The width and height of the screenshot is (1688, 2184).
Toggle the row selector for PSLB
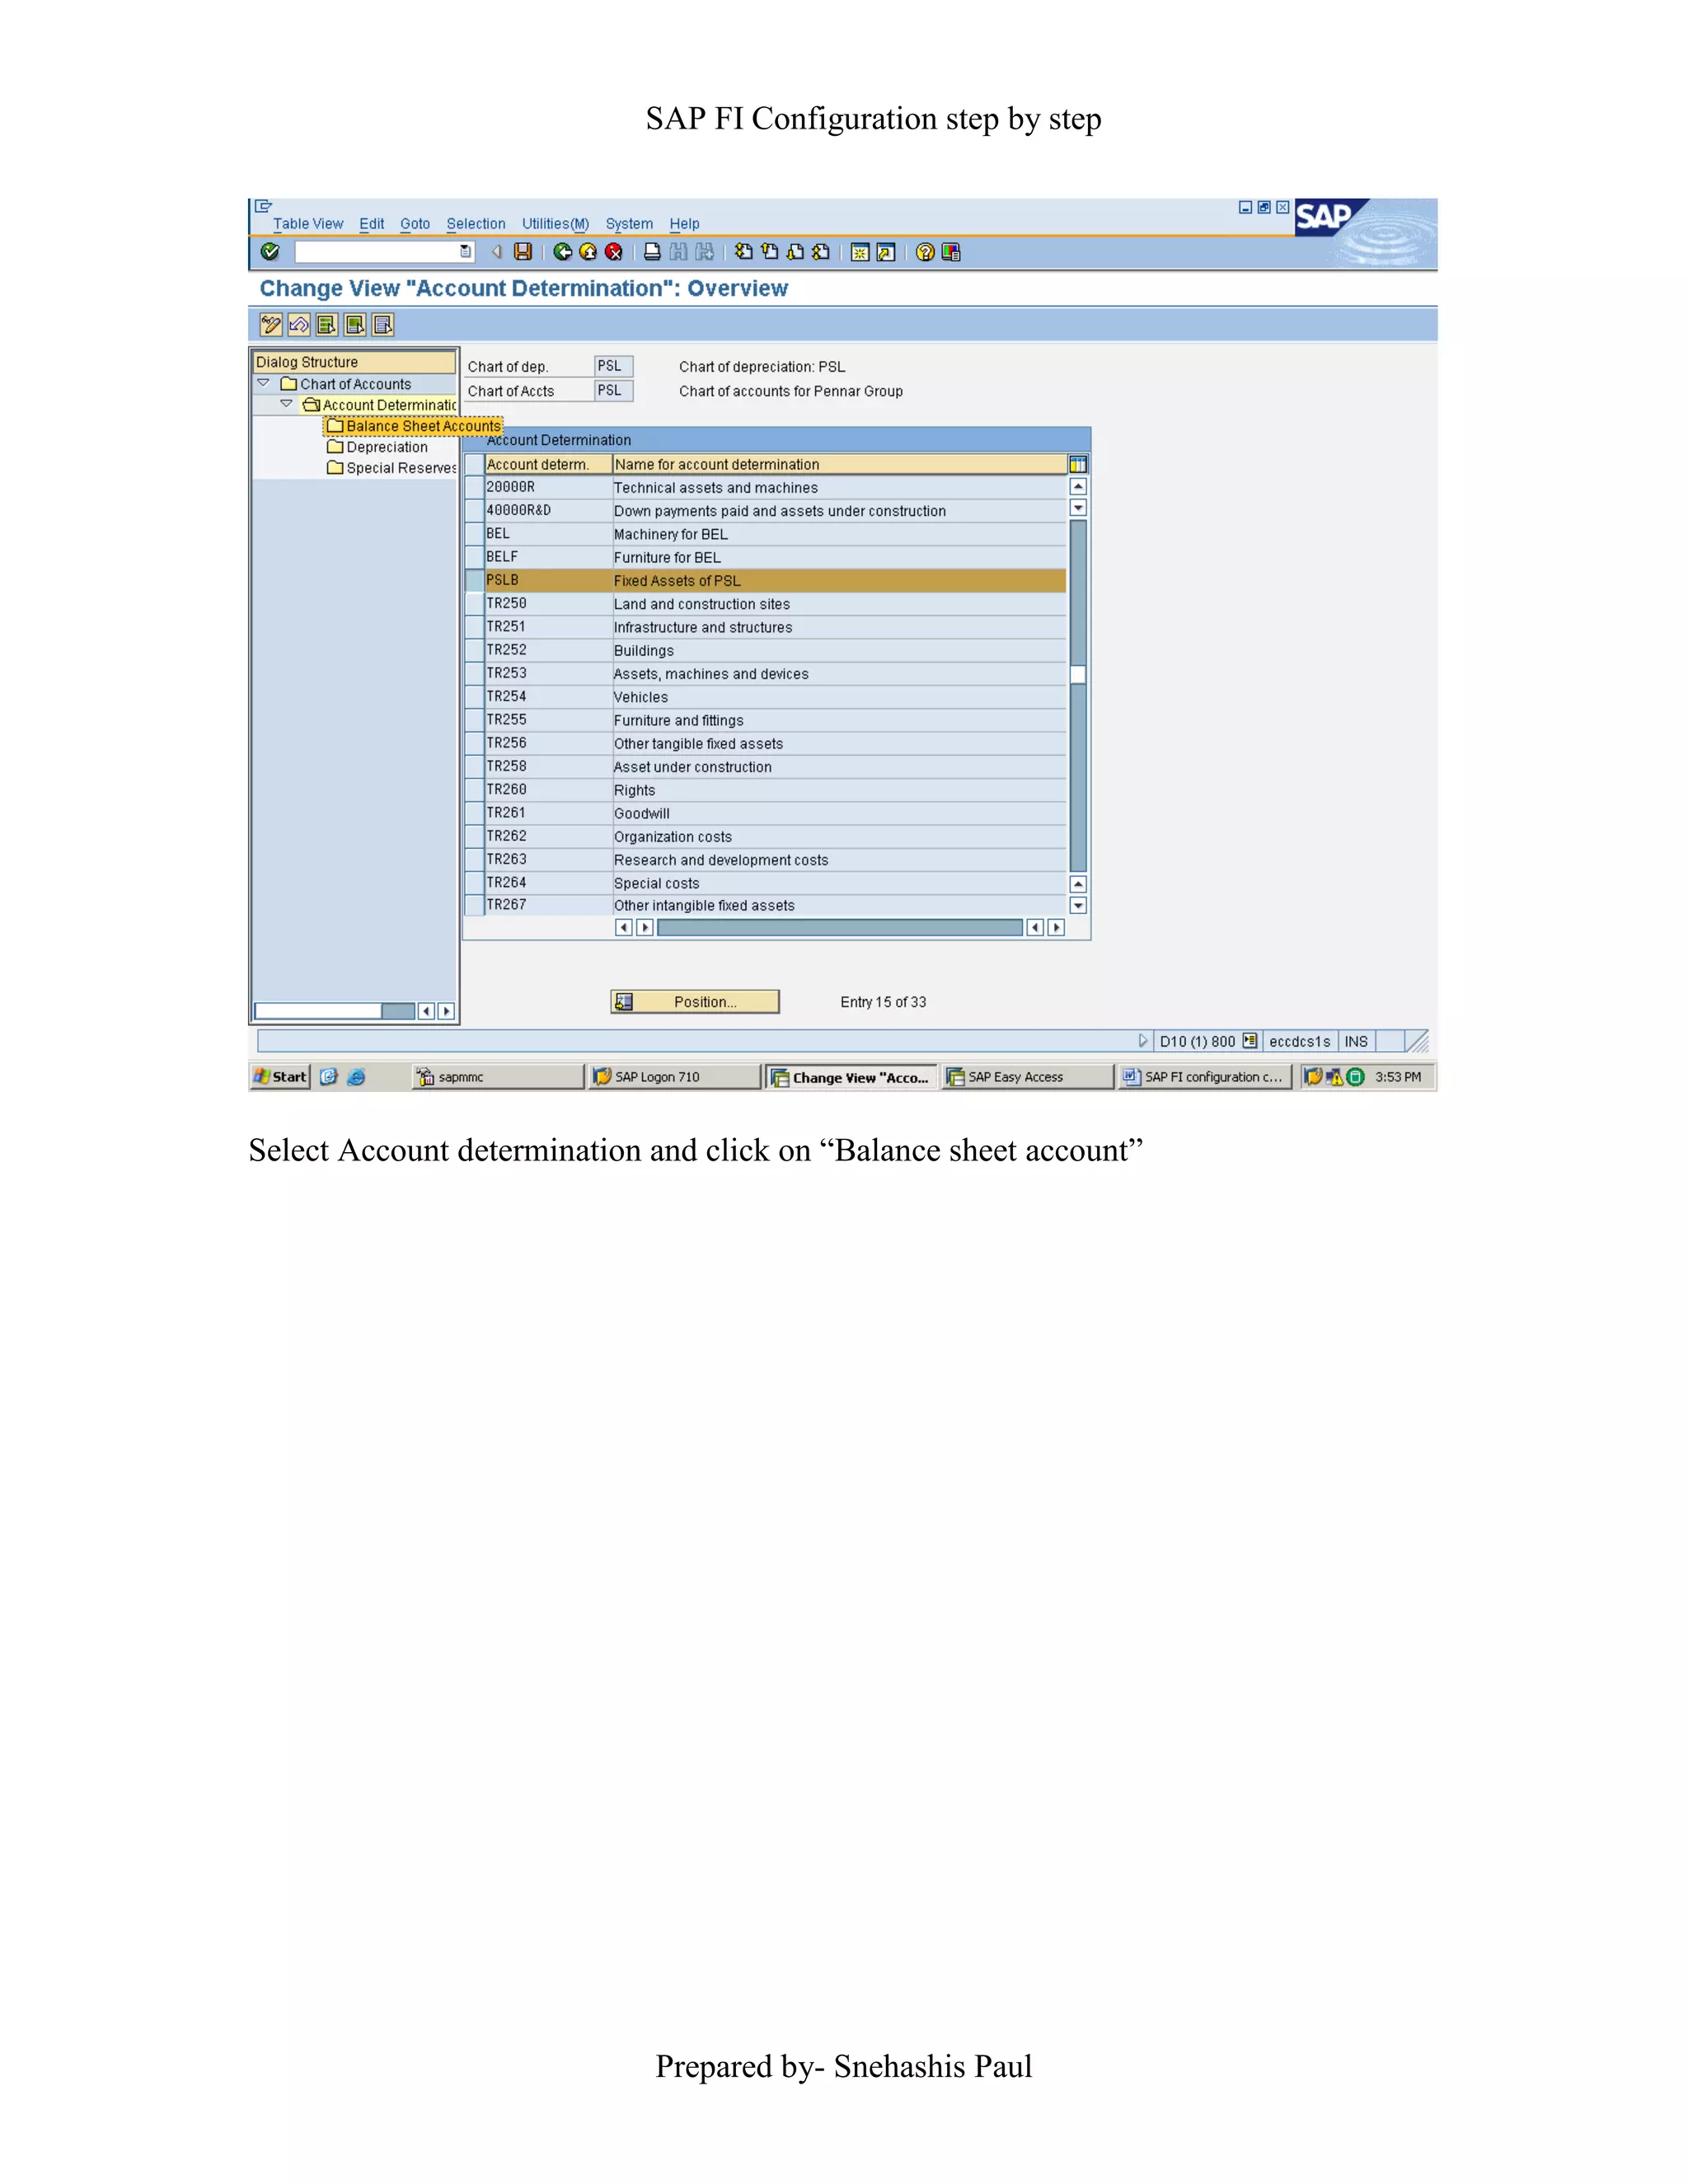475,580
